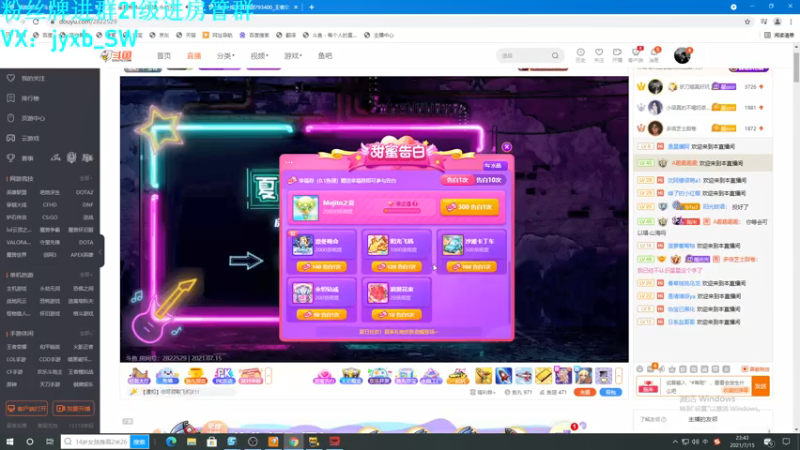The image size is (800, 450).
Task: Click the 300 告白1次 button for Mojito之夏
Action: pos(469,207)
